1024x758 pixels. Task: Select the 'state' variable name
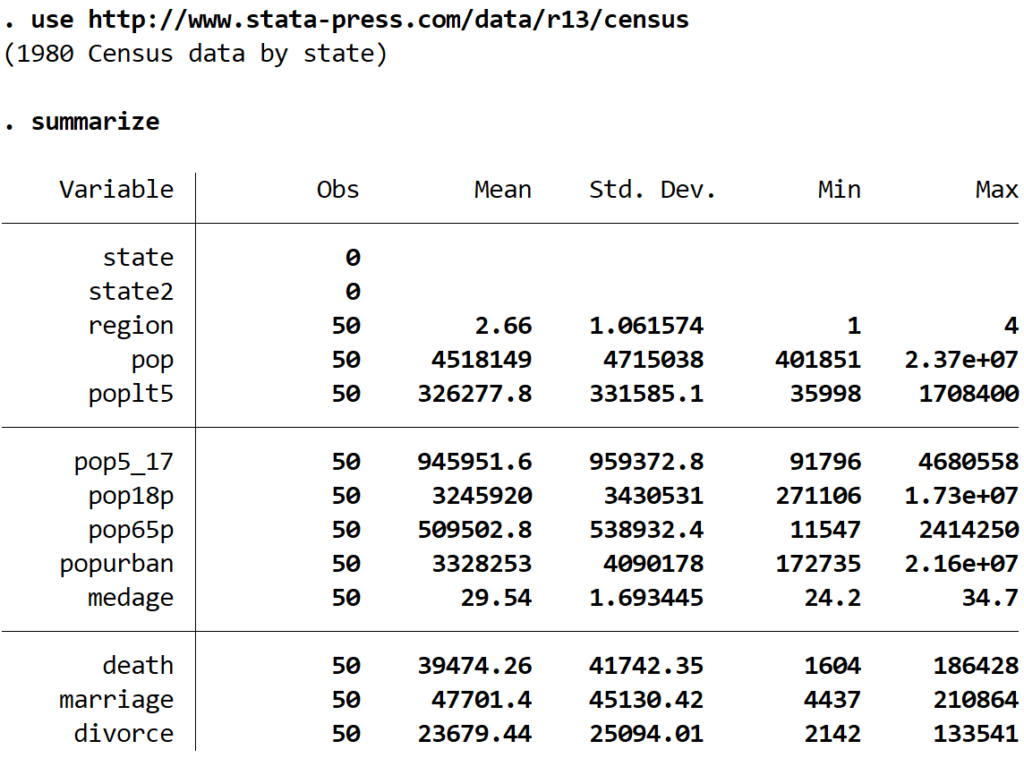138,257
